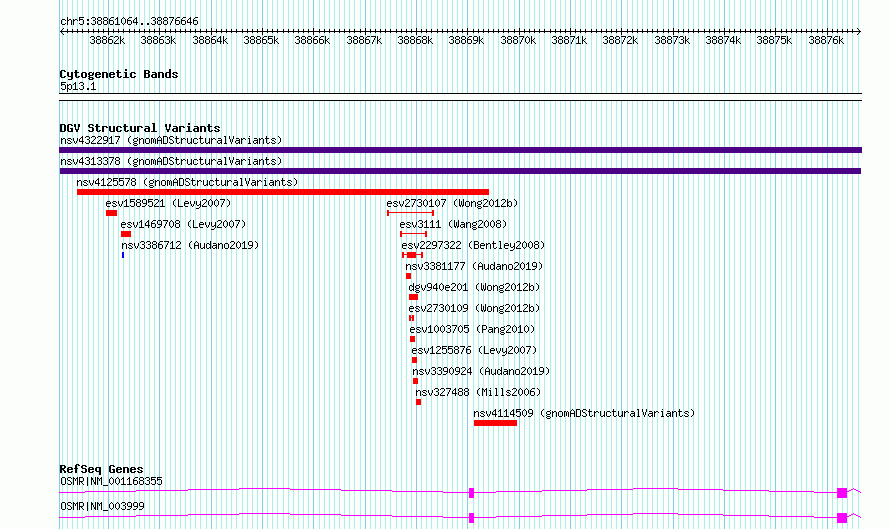Click the OSMR NM_003999 right exon box

(842, 518)
